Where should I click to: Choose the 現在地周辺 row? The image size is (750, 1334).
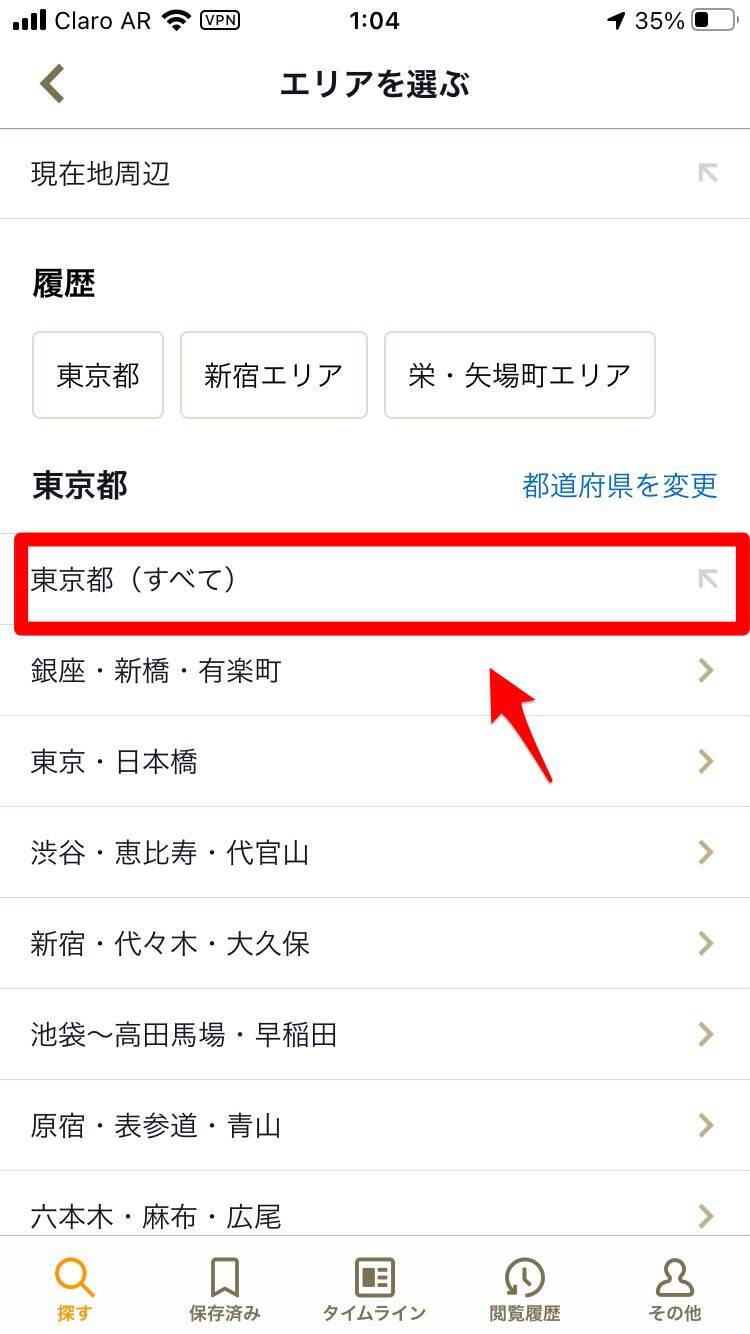click(x=375, y=174)
